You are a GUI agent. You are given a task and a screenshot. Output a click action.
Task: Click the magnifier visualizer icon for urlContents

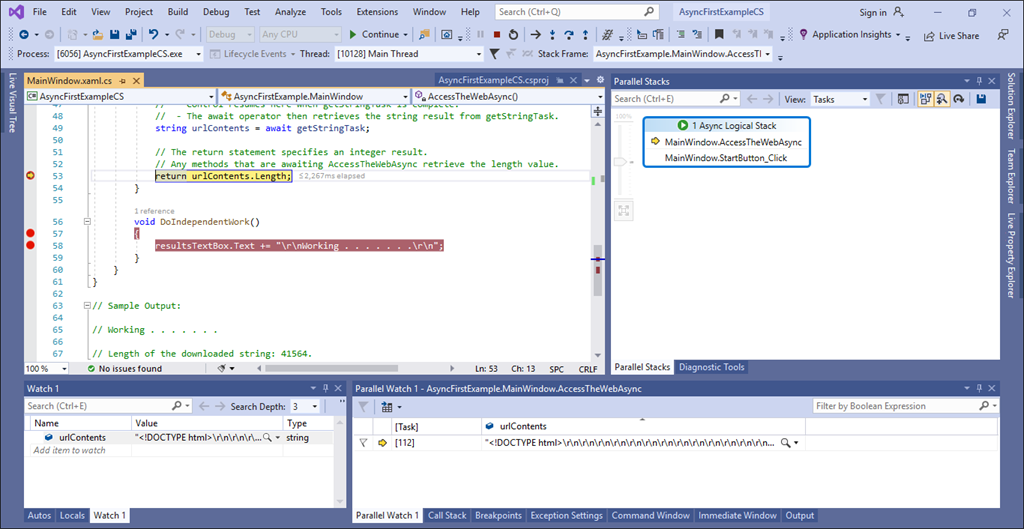pyautogui.click(x=267, y=438)
